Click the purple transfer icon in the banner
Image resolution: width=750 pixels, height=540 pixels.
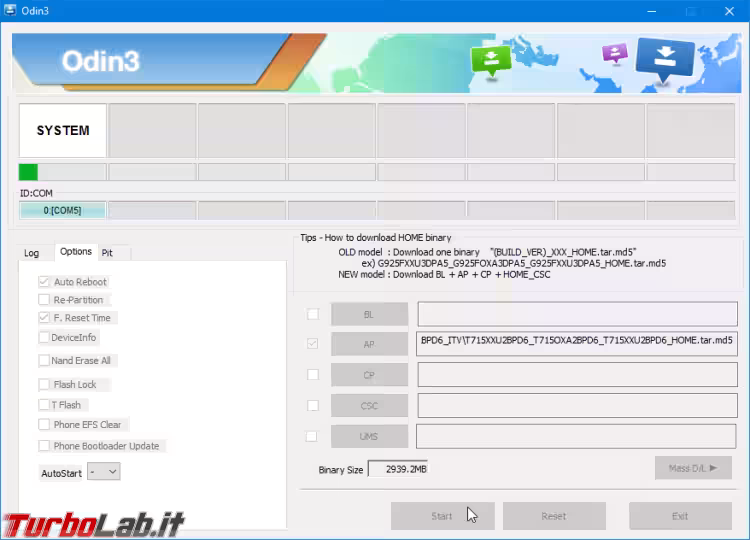[615, 53]
